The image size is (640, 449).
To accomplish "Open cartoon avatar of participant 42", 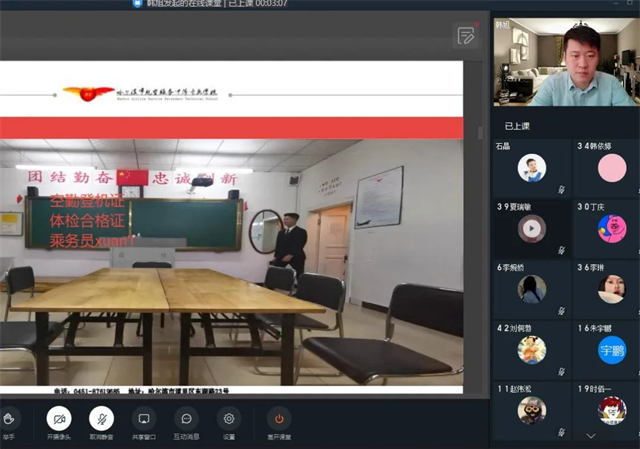I will pos(532,350).
